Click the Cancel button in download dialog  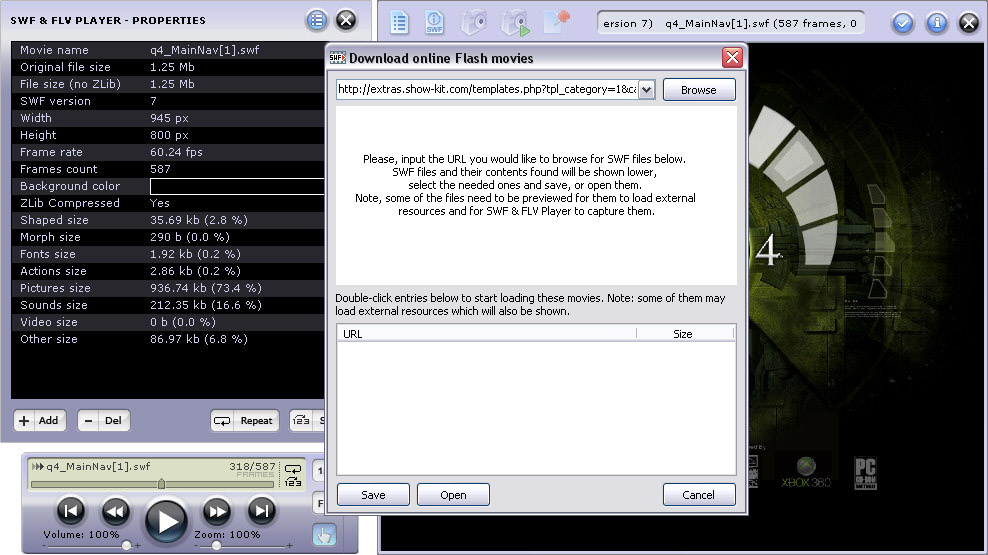tap(699, 495)
